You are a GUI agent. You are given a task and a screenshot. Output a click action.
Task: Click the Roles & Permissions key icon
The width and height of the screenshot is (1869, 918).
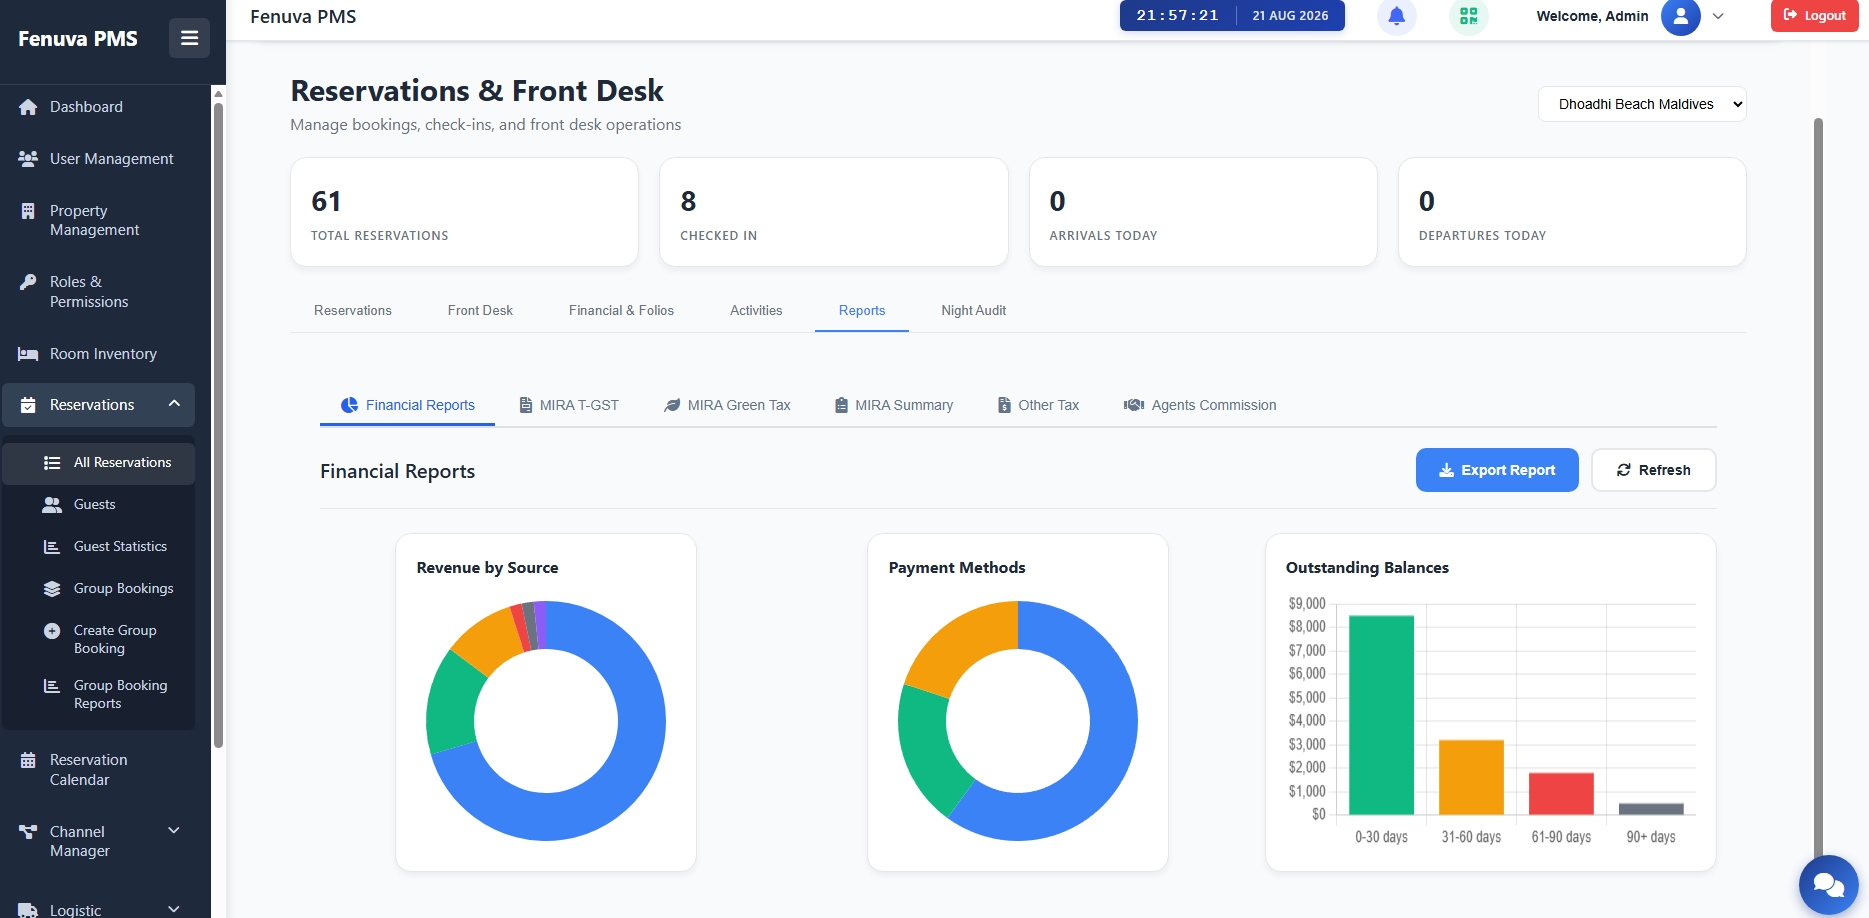coord(28,282)
